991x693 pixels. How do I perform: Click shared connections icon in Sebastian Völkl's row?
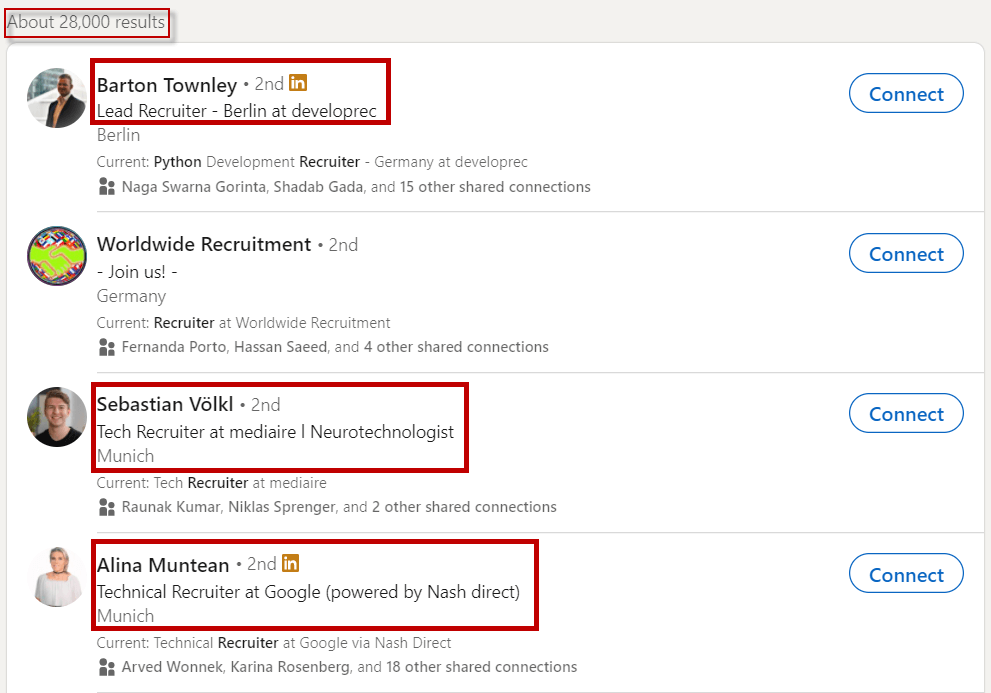(x=107, y=507)
